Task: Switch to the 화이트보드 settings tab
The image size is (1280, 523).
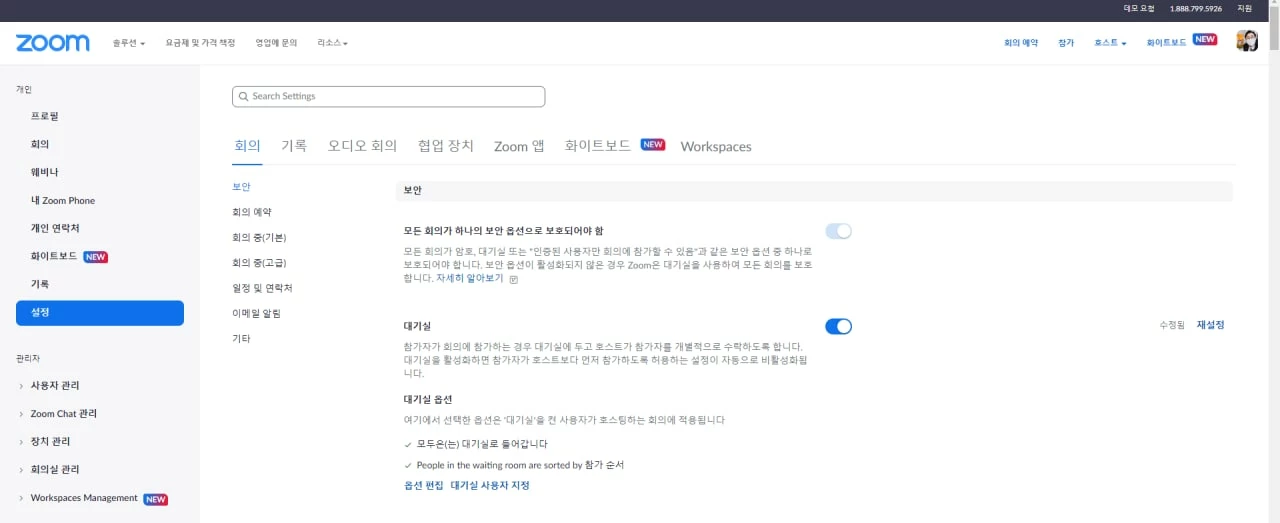Action: point(598,146)
